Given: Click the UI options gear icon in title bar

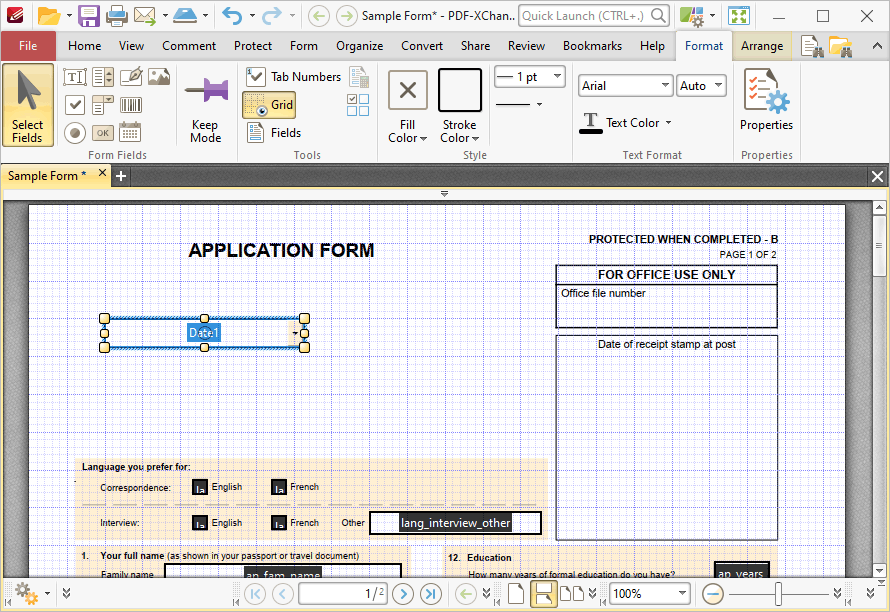Looking at the screenshot, I should [x=692, y=16].
